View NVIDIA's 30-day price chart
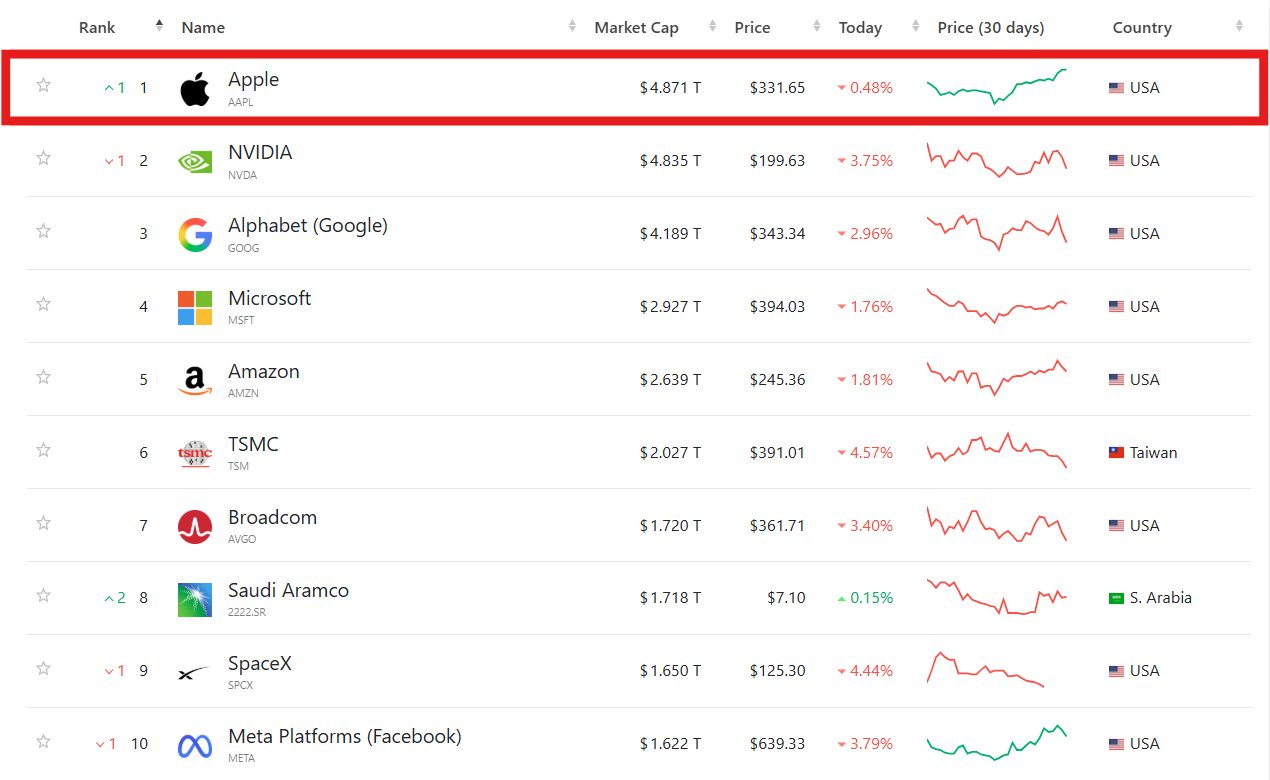 (x=997, y=160)
